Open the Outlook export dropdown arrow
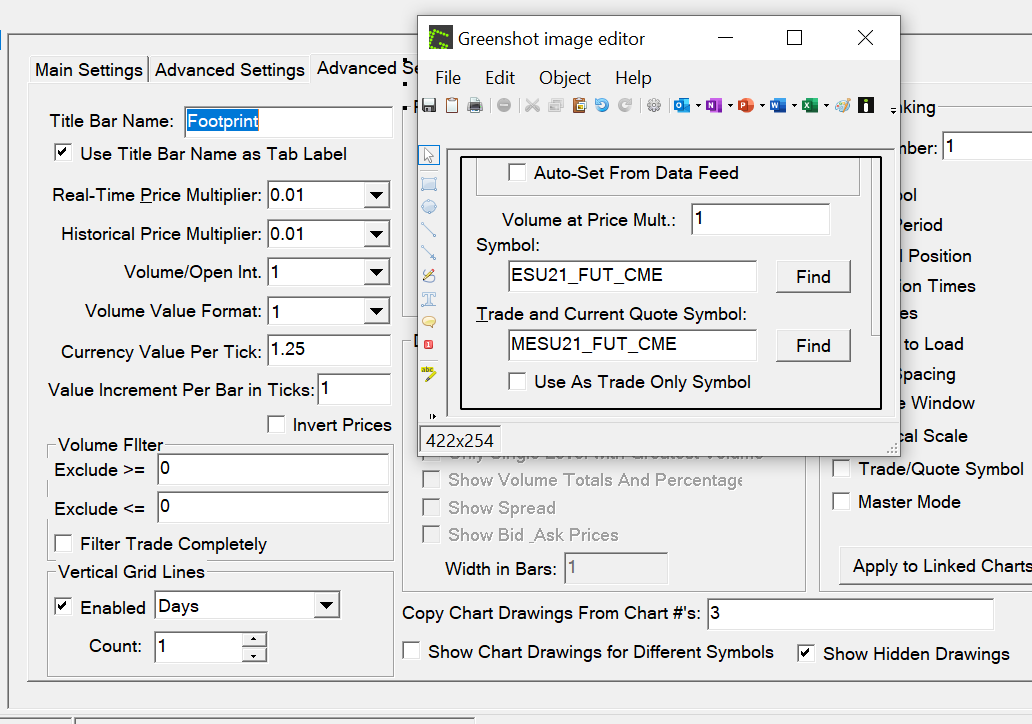1032x724 pixels. click(x=698, y=105)
